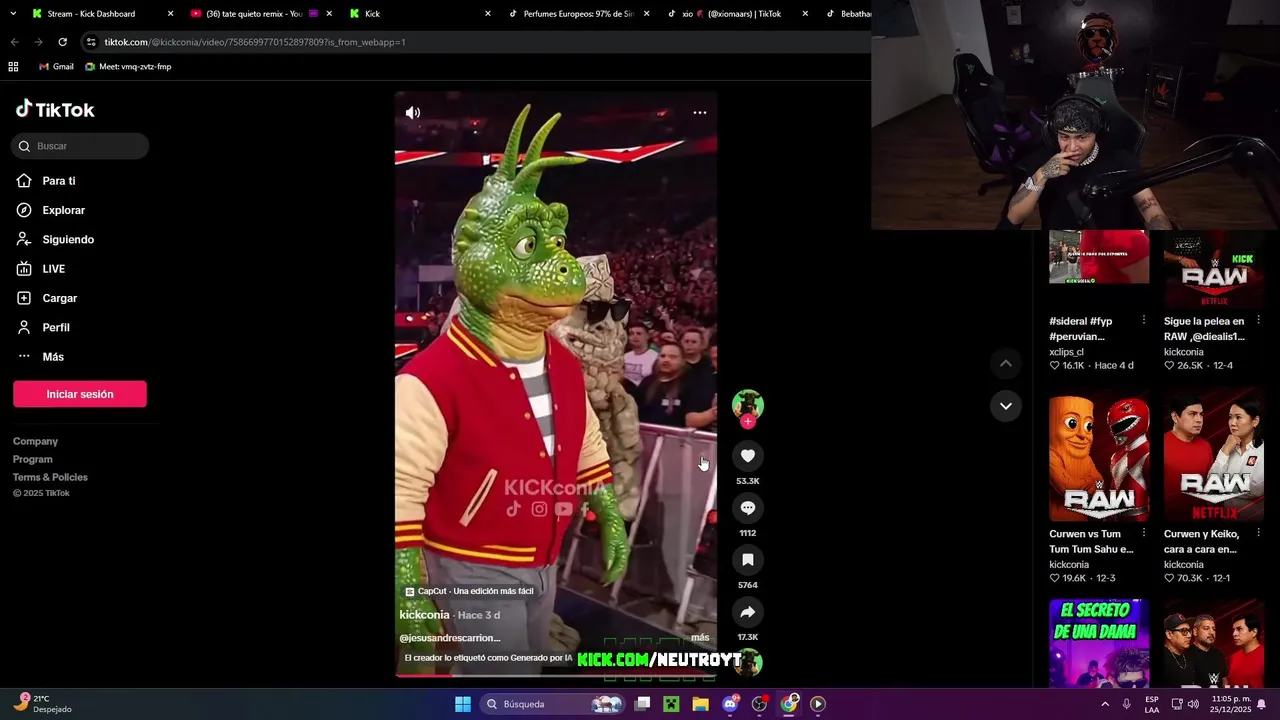Switch to the Stream - Kick Dashboard tab
This screenshot has height=720, width=1280.
91,14
